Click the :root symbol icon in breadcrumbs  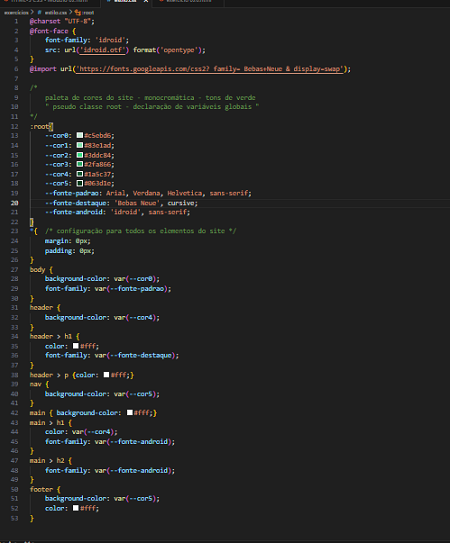click(x=78, y=12)
